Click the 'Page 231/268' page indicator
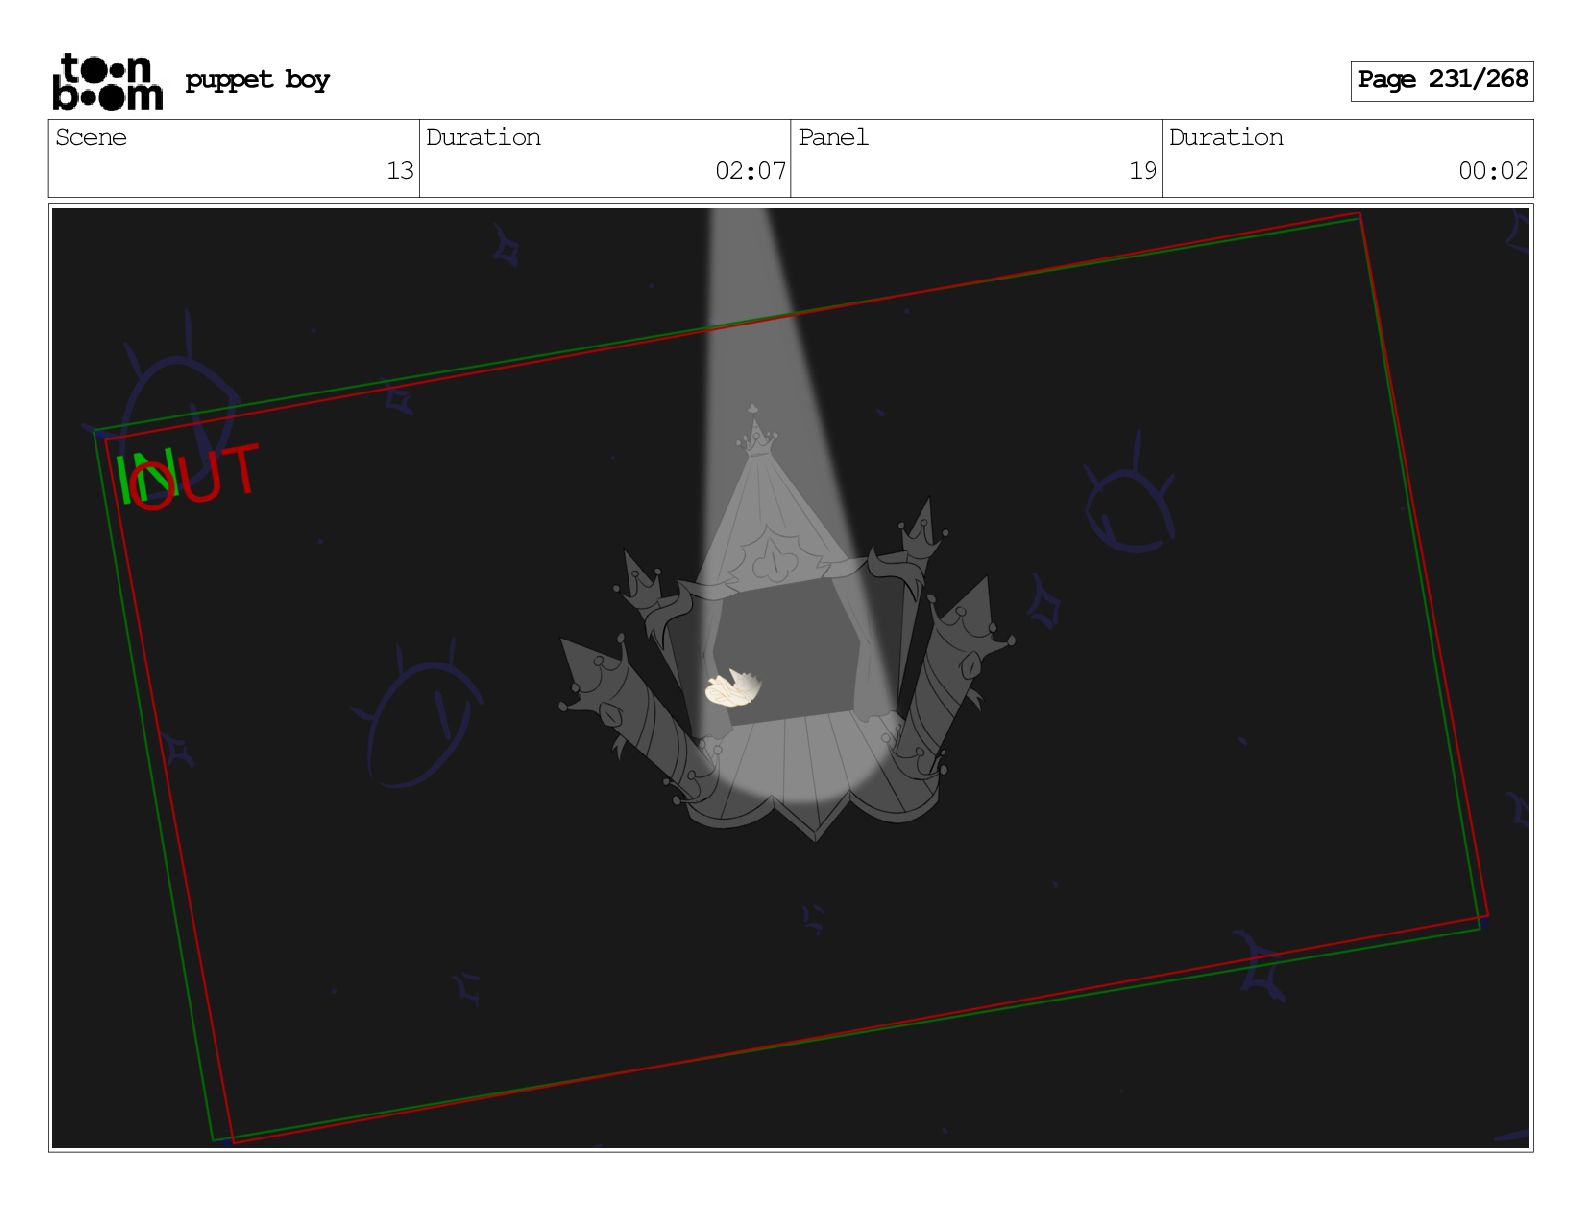Image resolution: width=1584 pixels, height=1224 pixels. click(x=1442, y=80)
